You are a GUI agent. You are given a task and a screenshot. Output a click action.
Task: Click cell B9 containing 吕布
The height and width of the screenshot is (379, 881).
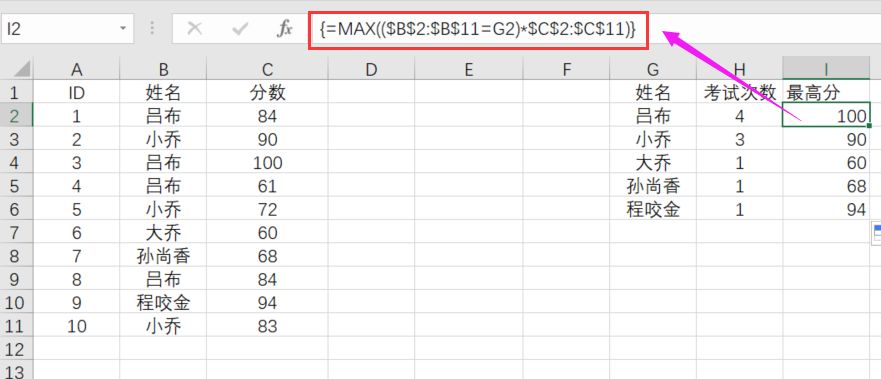click(163, 278)
